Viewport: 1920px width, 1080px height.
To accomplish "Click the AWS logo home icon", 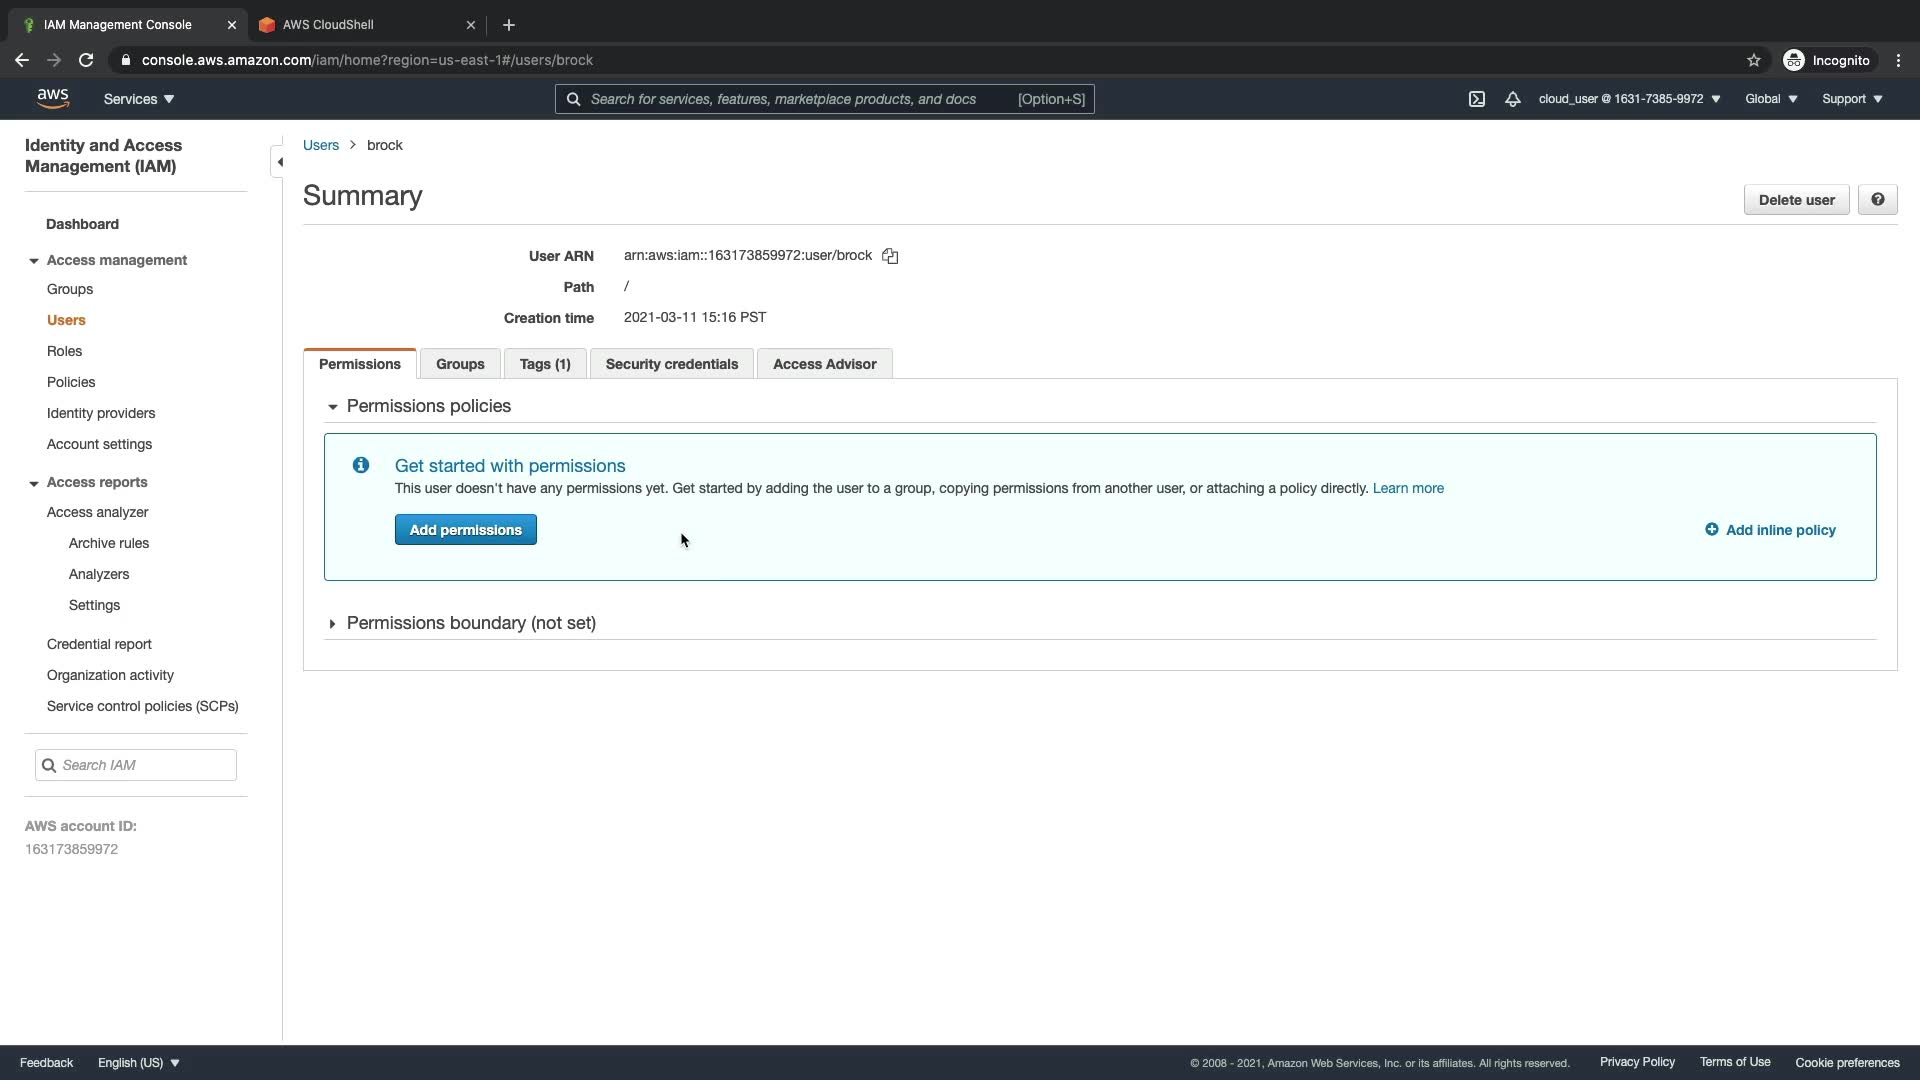I will click(x=53, y=98).
